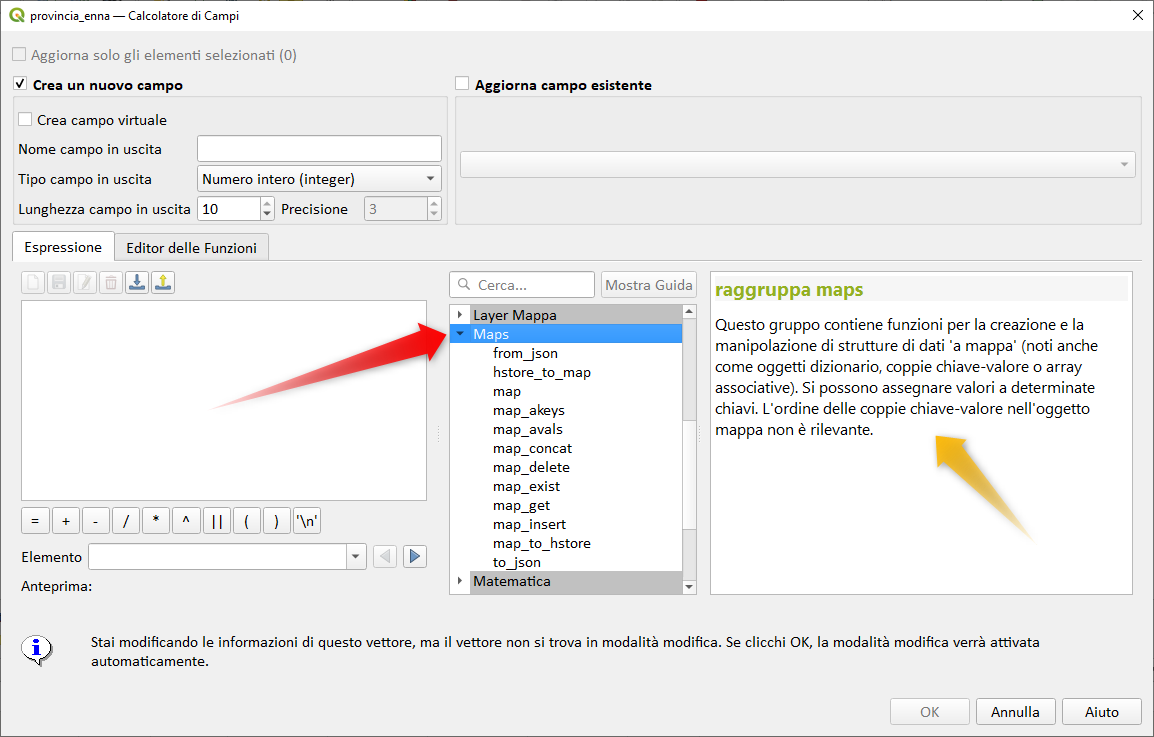
Task: Click the Mostra Guida button
Action: (x=648, y=285)
